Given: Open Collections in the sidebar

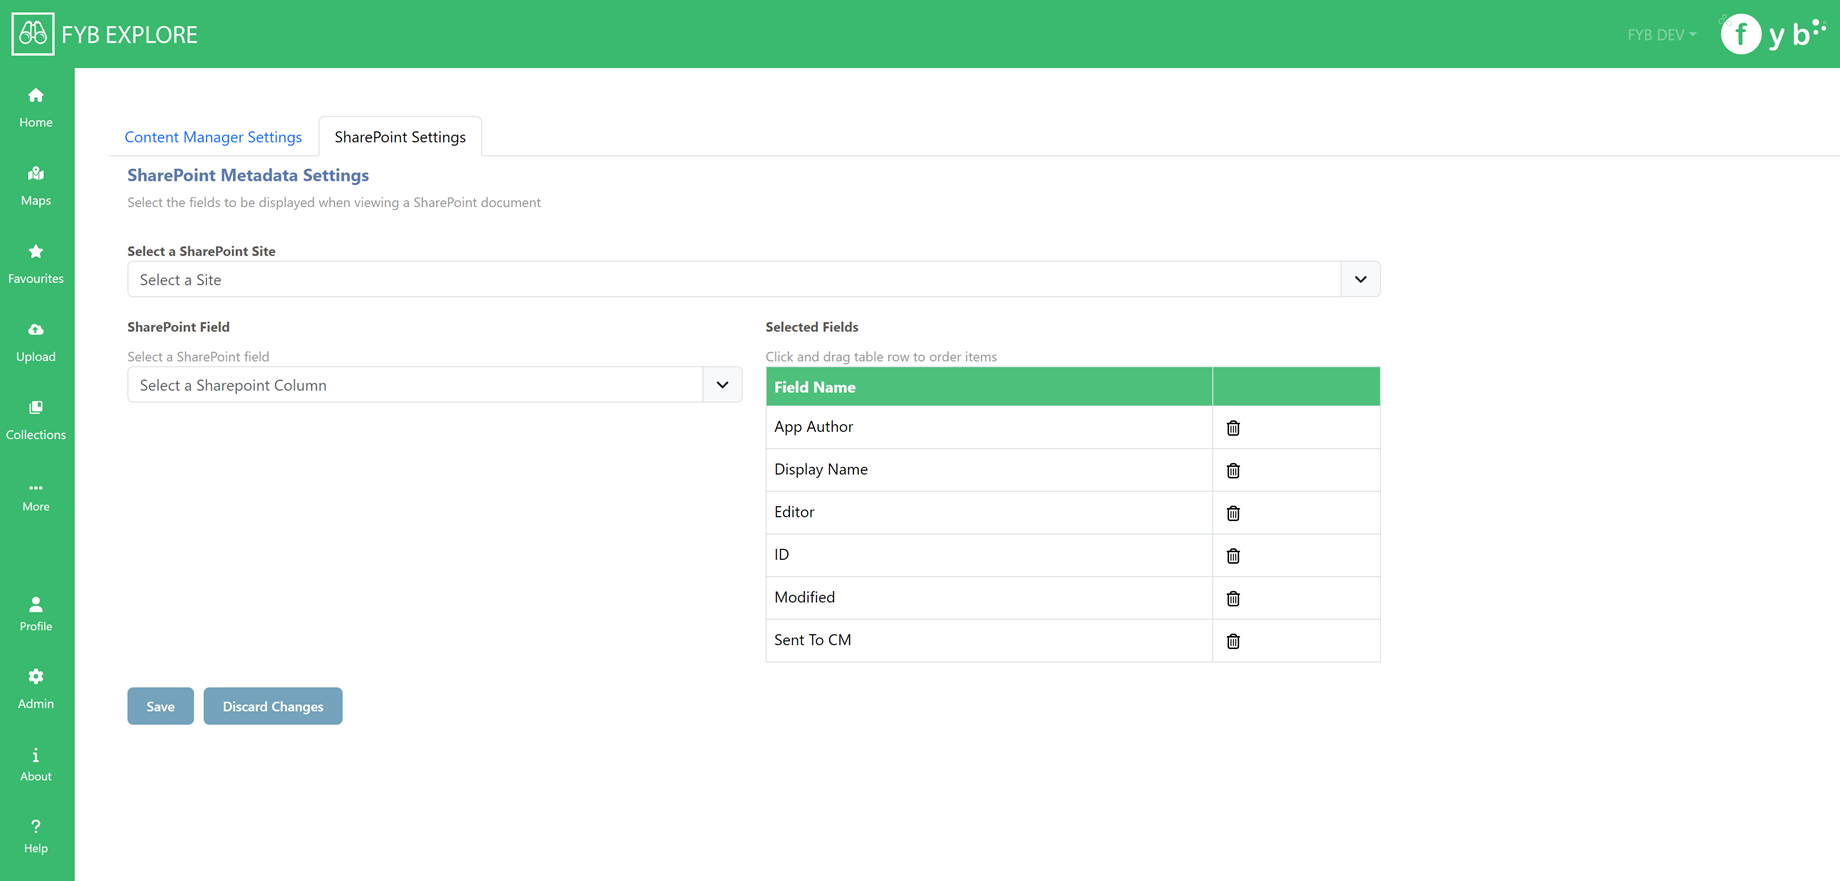Looking at the screenshot, I should click(36, 419).
